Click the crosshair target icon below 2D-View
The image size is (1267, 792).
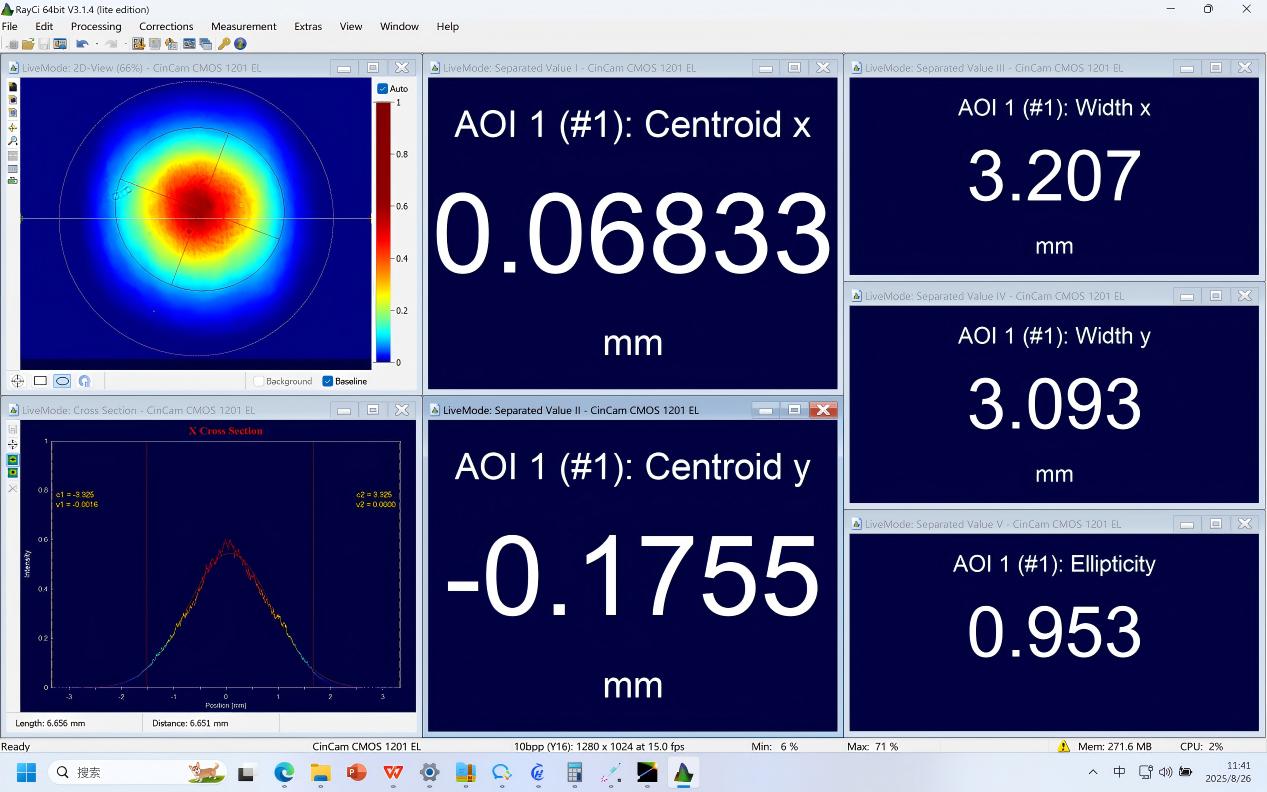[x=18, y=381]
